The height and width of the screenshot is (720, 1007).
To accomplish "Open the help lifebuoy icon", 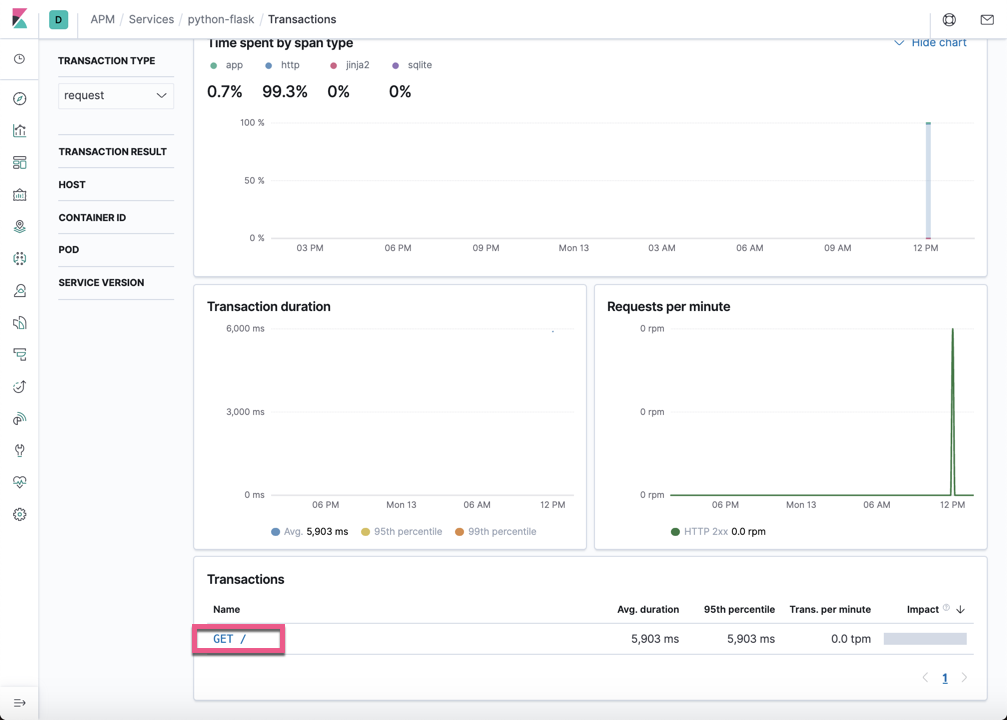I will (x=949, y=19).
